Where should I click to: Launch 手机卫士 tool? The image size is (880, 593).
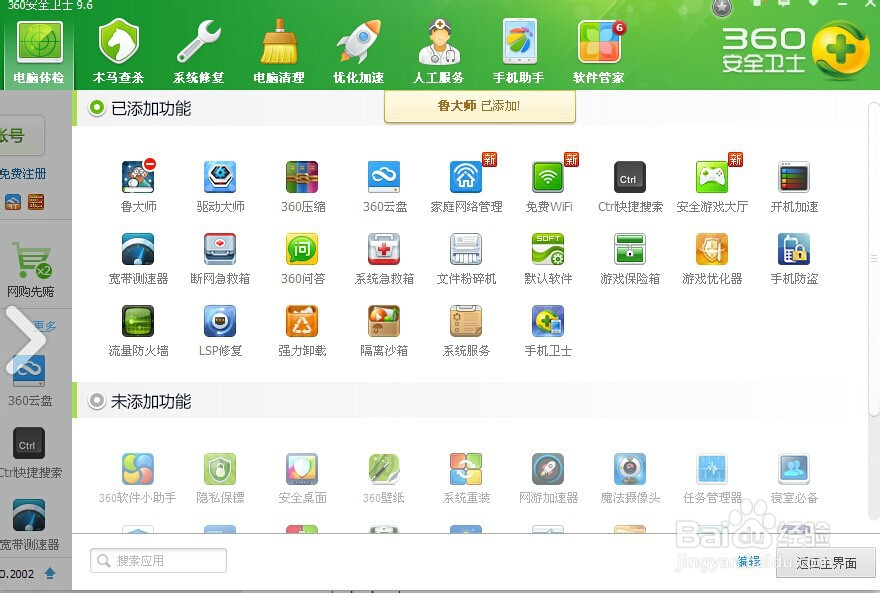pos(548,321)
